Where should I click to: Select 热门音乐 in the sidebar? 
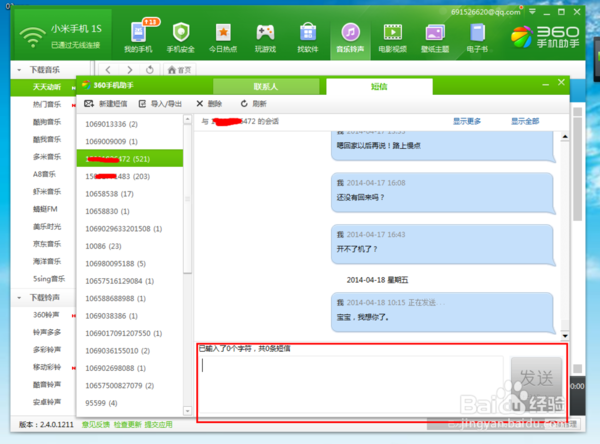pyautogui.click(x=47, y=104)
